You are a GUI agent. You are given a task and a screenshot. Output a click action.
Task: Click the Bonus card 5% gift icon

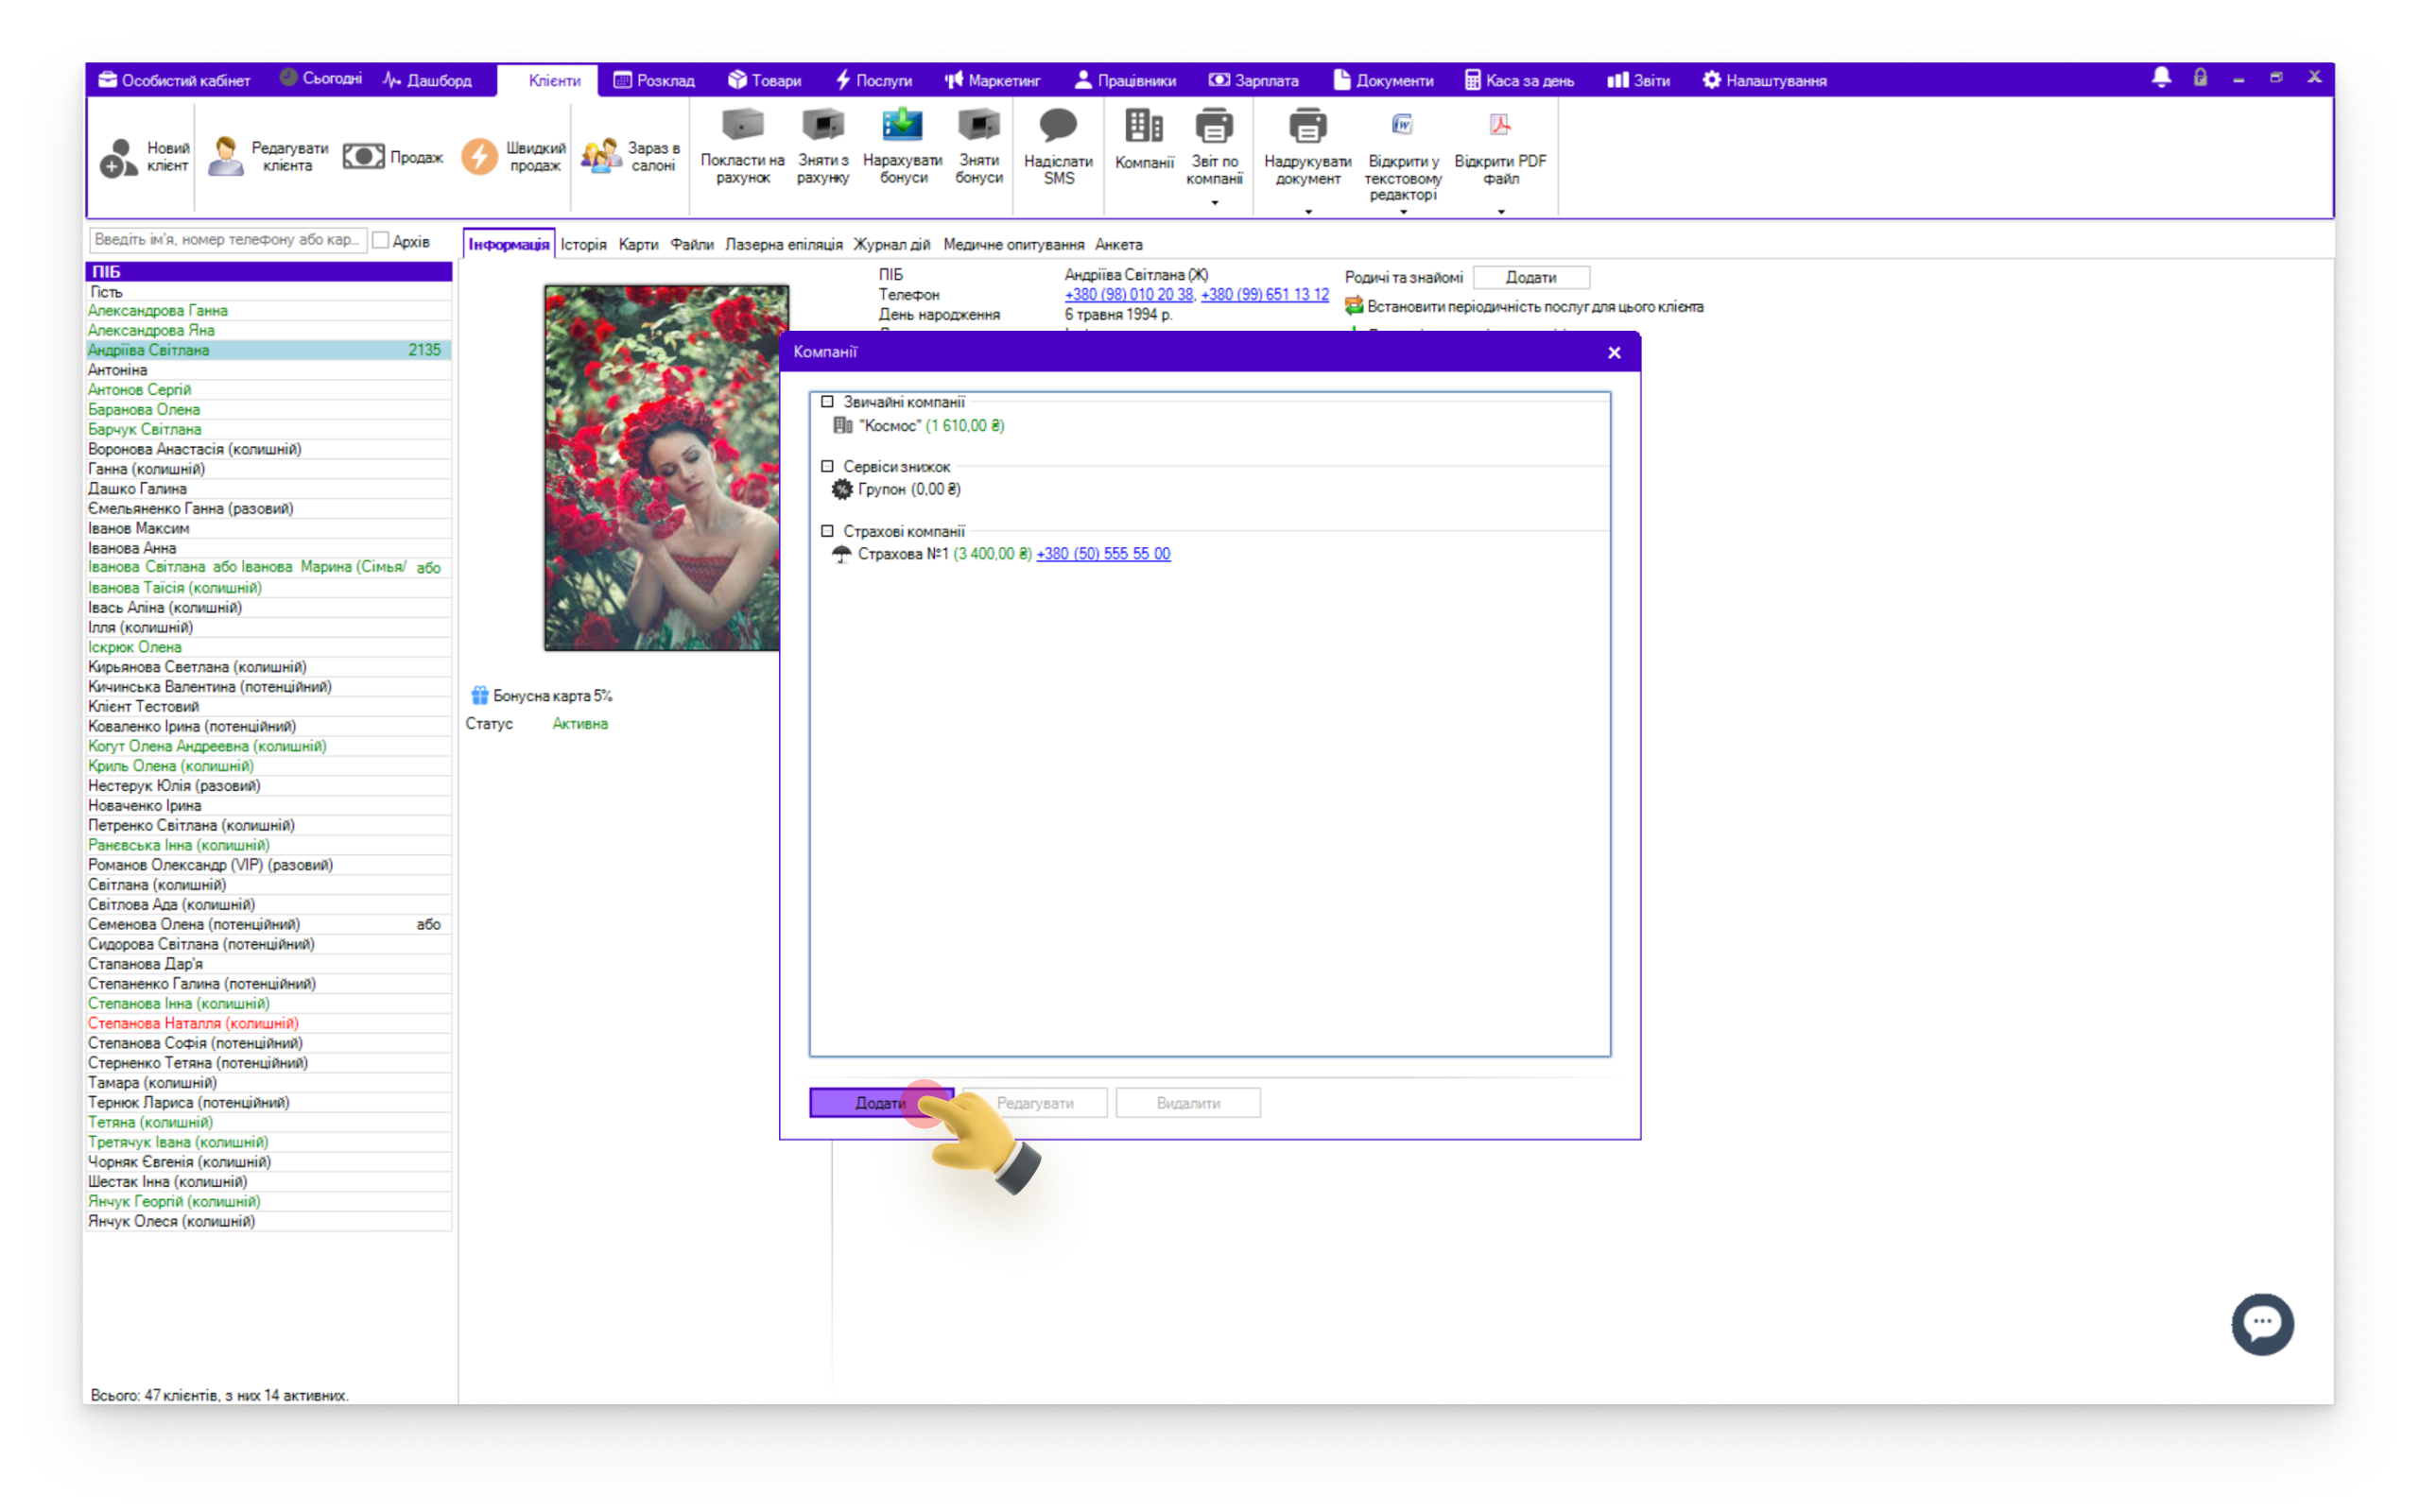pos(479,695)
